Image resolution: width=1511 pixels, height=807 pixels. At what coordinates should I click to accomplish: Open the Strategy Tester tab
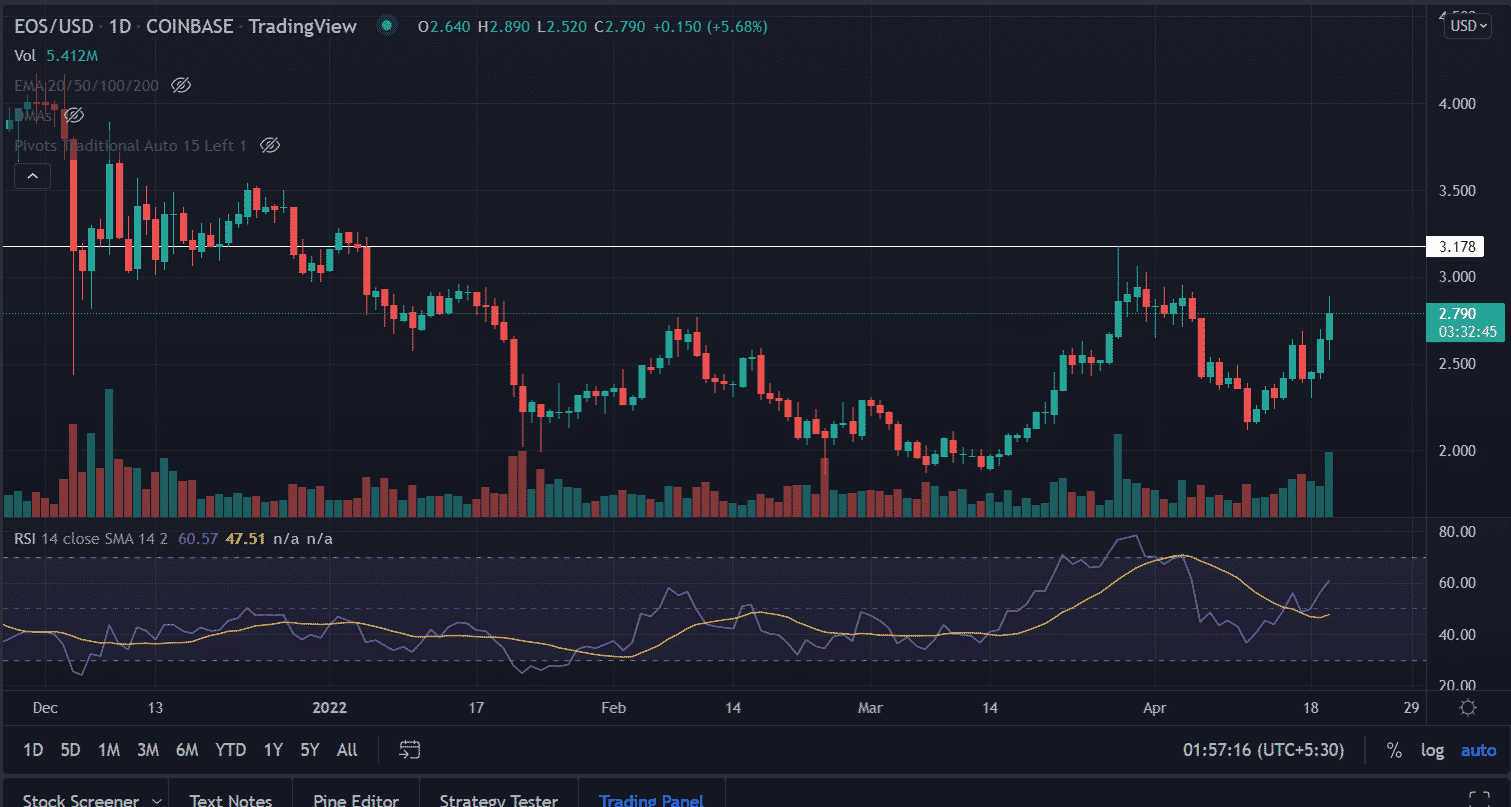click(498, 799)
